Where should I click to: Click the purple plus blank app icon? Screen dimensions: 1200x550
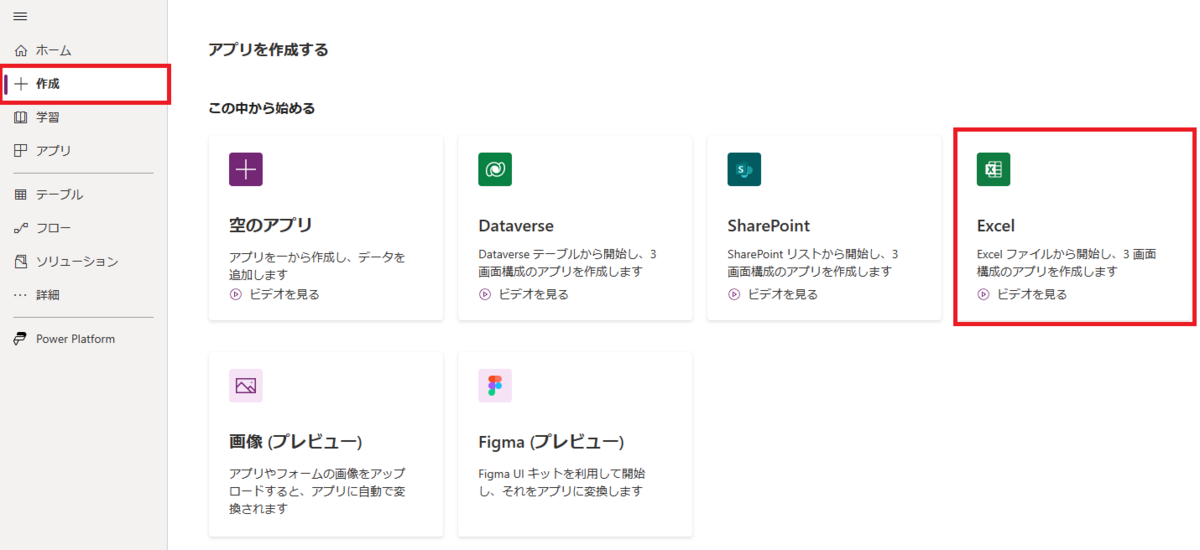click(246, 170)
